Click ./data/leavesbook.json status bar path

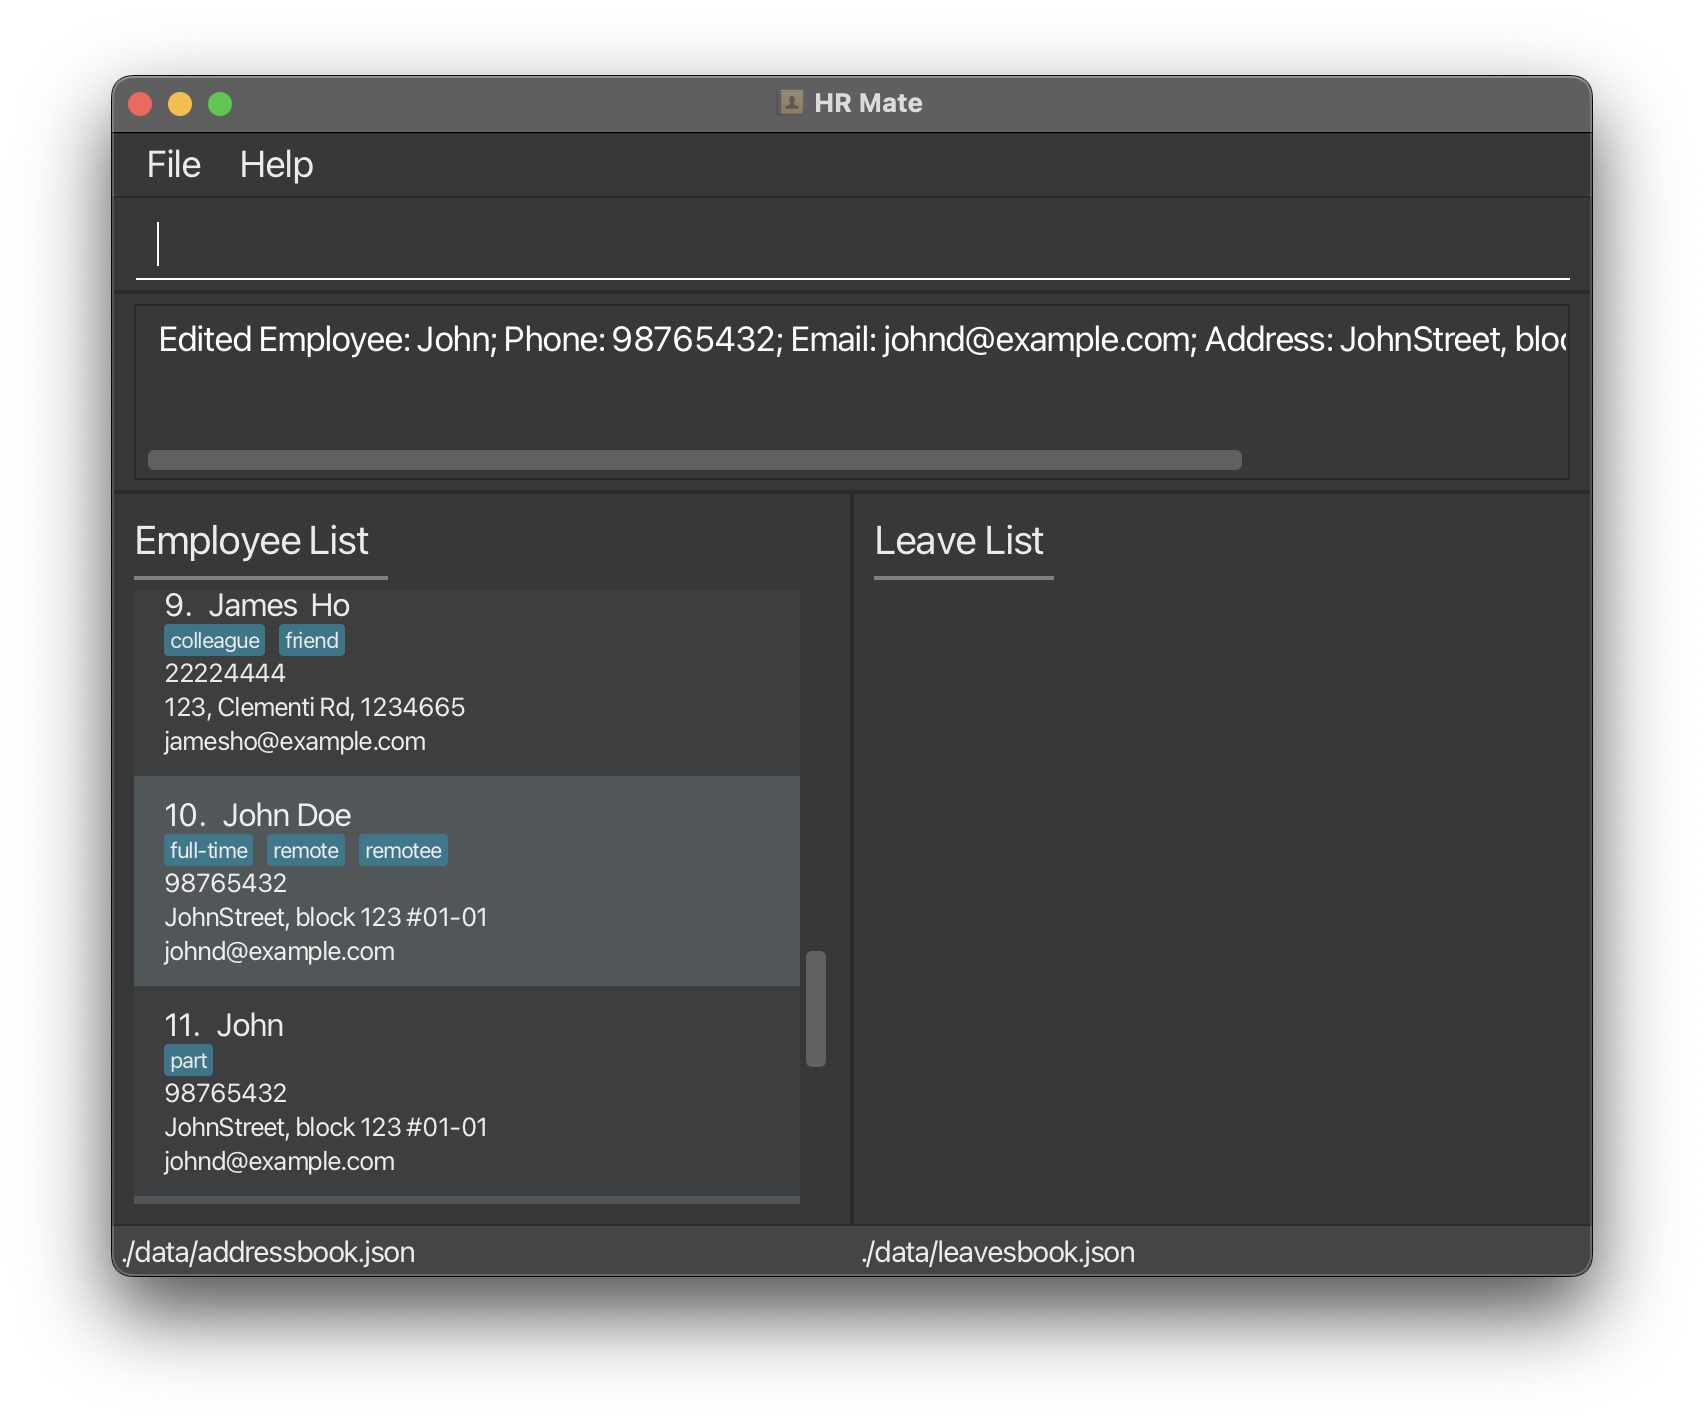coord(998,1252)
